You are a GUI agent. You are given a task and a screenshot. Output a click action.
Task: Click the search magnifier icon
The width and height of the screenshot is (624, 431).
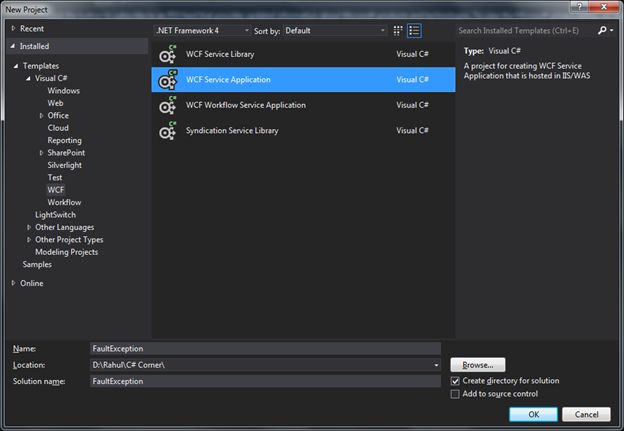pyautogui.click(x=602, y=30)
